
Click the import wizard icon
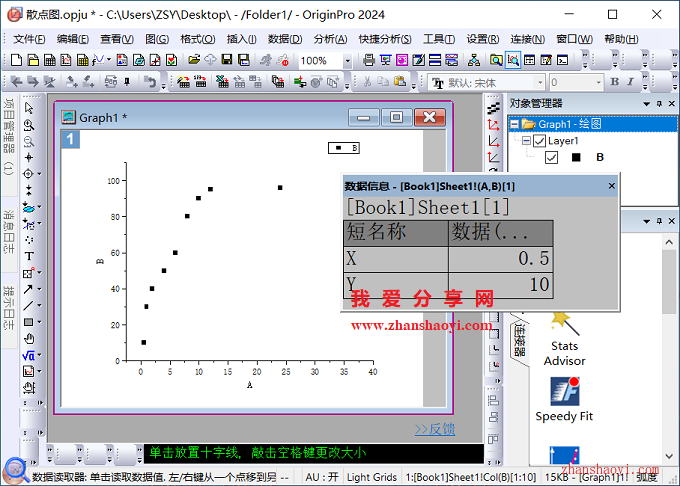pyautogui.click(x=183, y=82)
